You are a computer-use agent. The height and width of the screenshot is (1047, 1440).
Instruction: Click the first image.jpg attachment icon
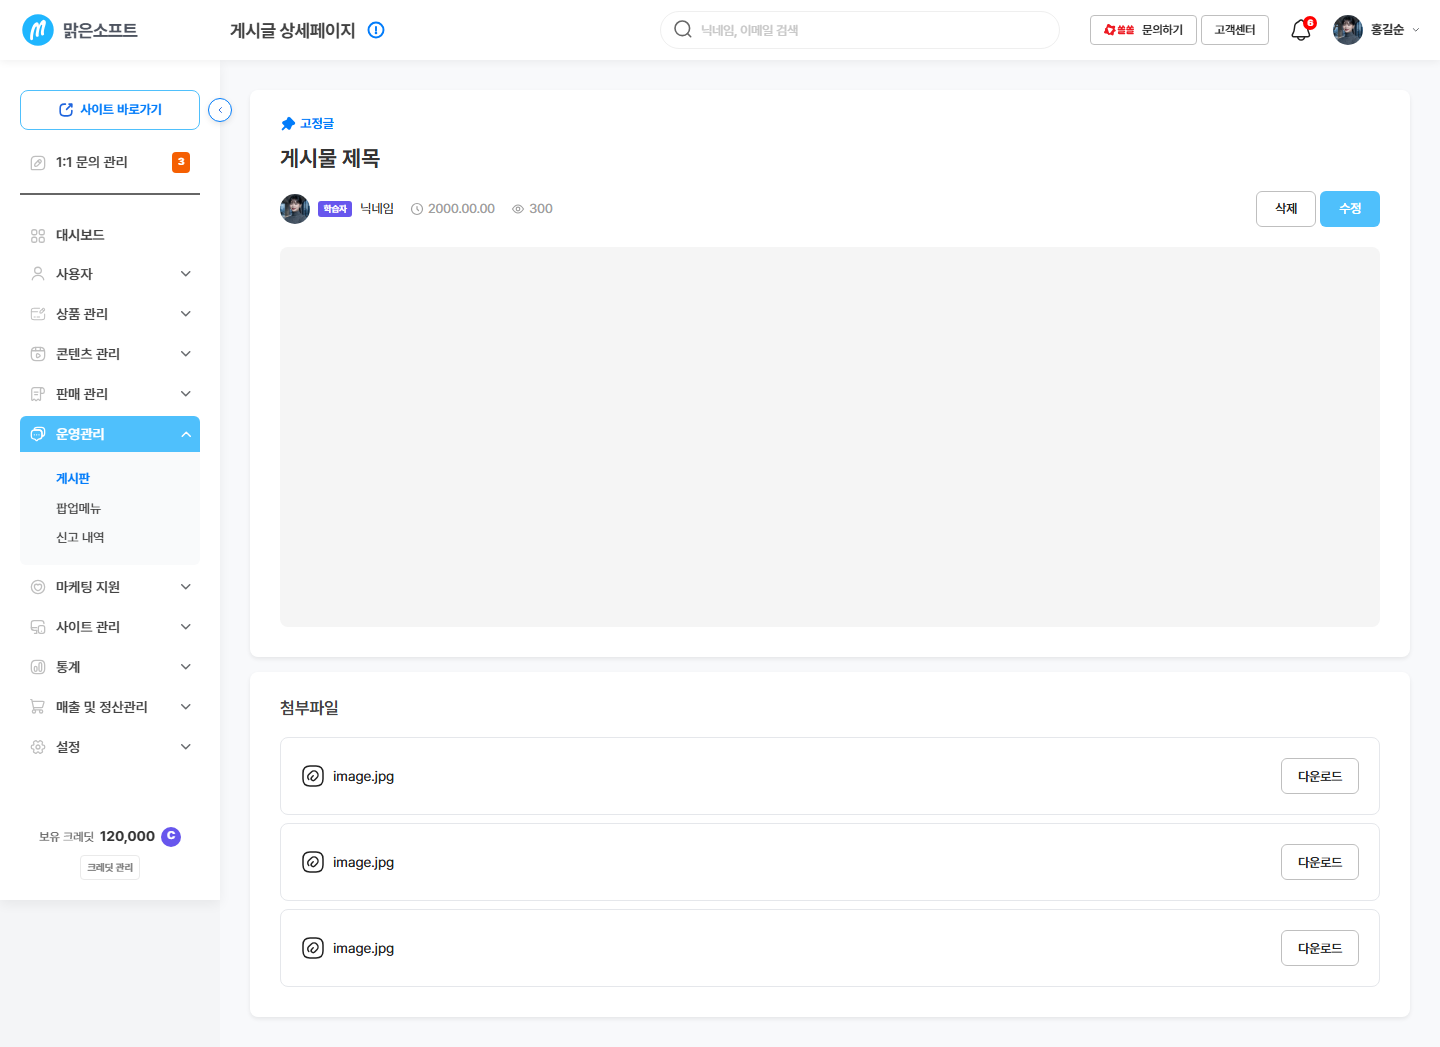click(313, 776)
